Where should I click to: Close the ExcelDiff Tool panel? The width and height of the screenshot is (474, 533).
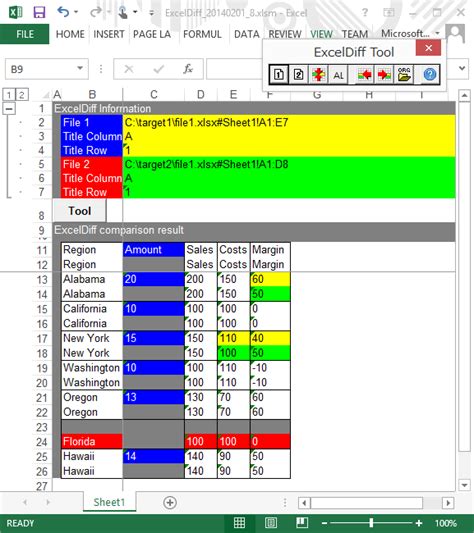tap(428, 48)
